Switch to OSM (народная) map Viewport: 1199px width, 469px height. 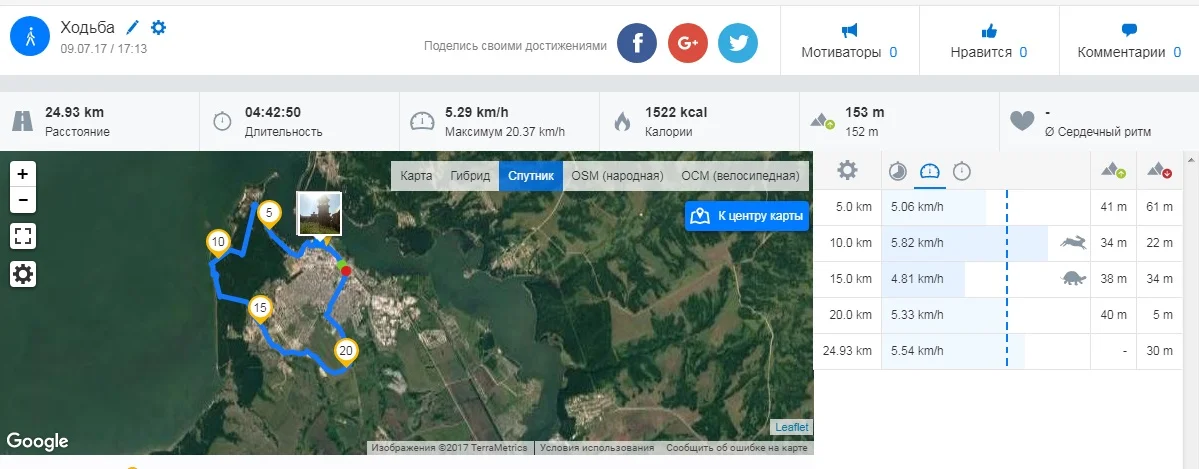617,176
